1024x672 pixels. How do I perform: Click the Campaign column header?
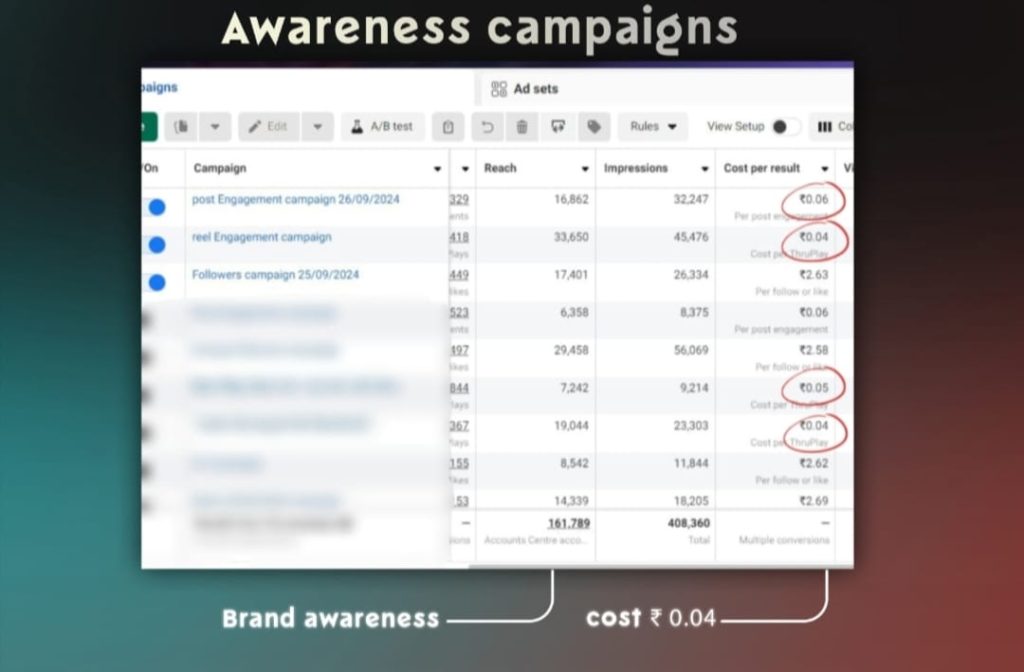[x=220, y=168]
